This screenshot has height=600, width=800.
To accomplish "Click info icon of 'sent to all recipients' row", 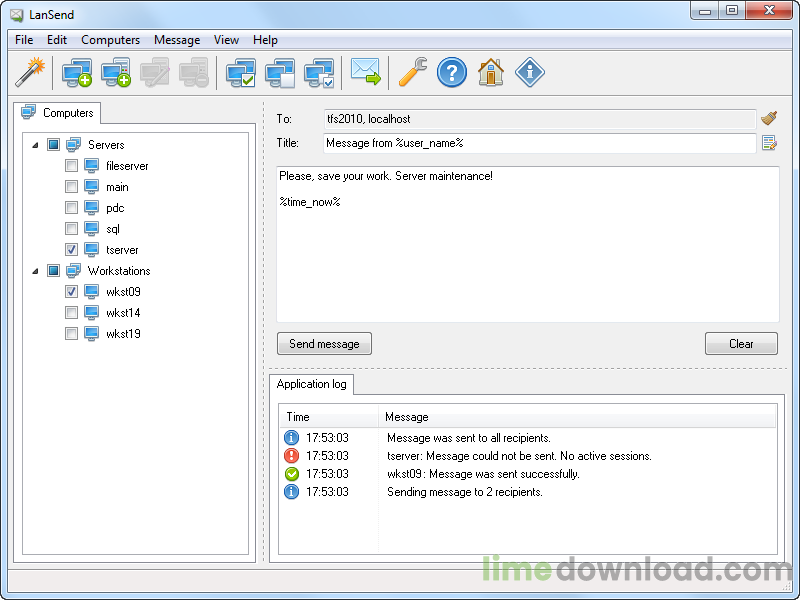I will pyautogui.click(x=291, y=438).
